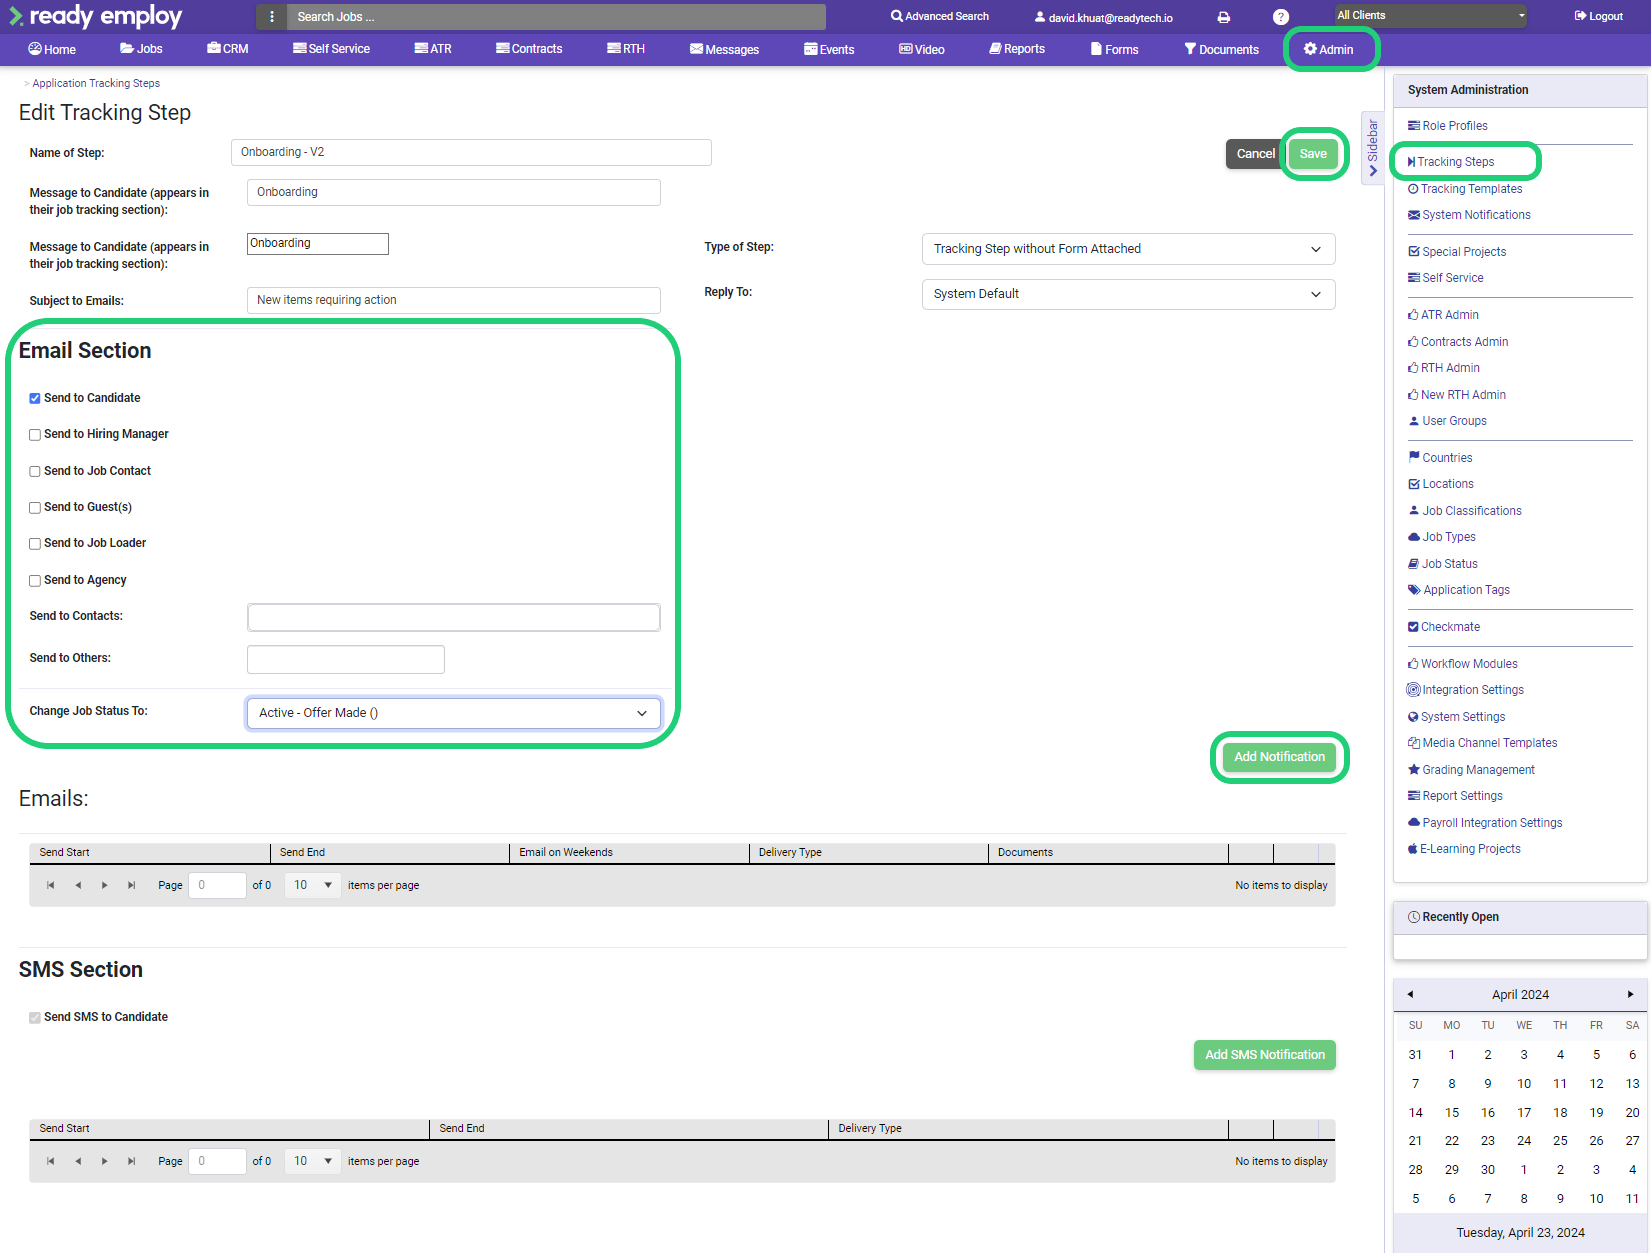Enable Send to Agency

tap(35, 580)
